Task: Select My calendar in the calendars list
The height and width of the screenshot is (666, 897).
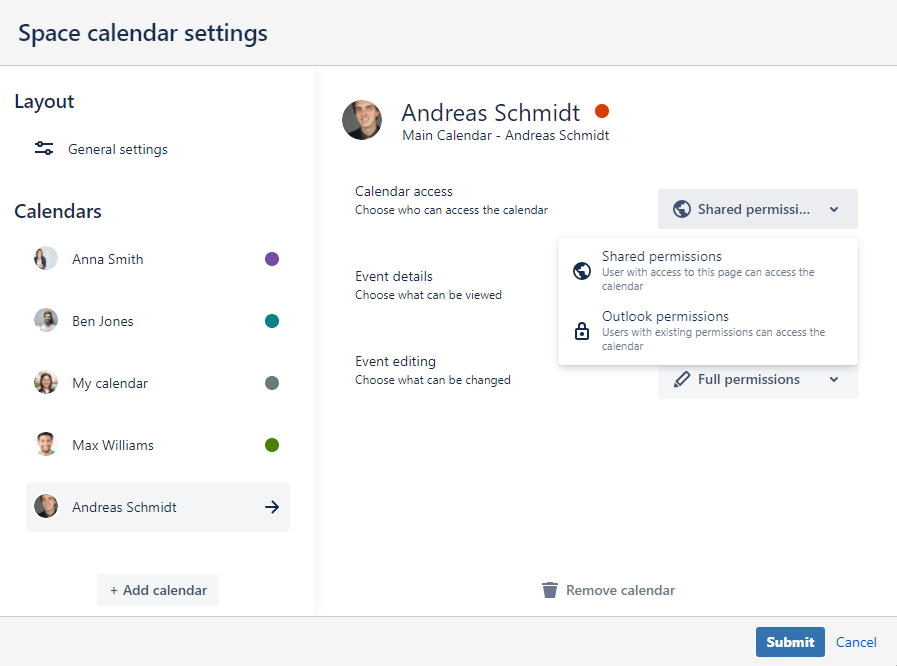Action: 110,383
